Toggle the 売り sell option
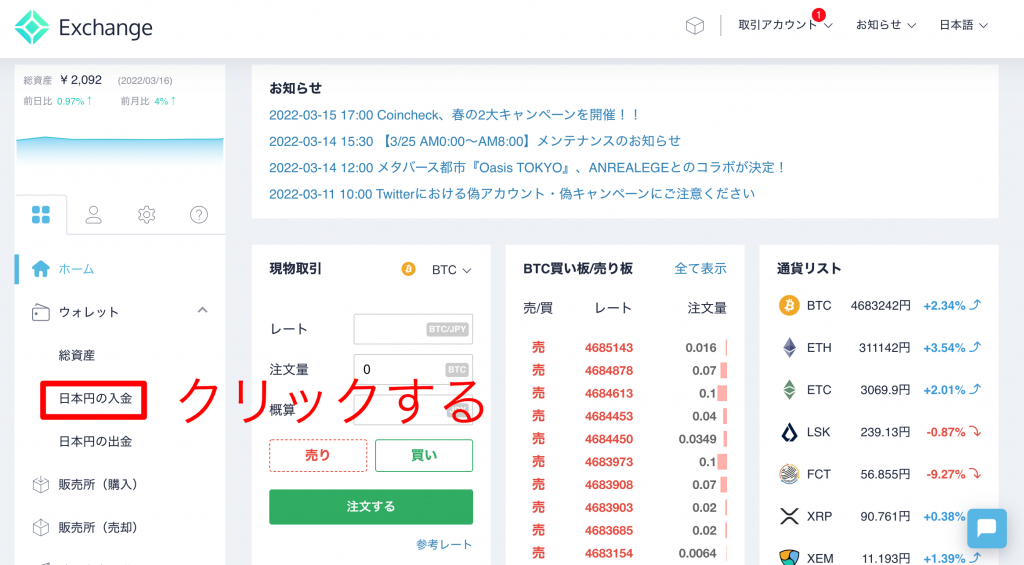 pyautogui.click(x=318, y=455)
